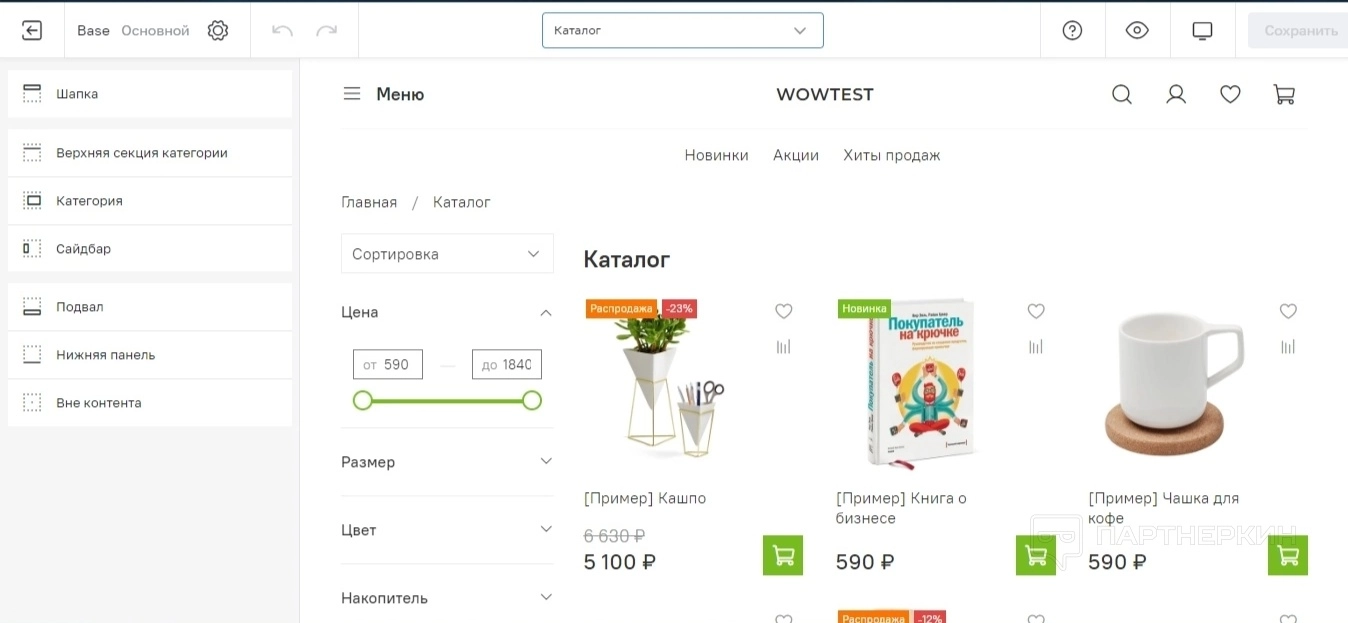Select the Шапка section in sidebar

tap(150, 94)
